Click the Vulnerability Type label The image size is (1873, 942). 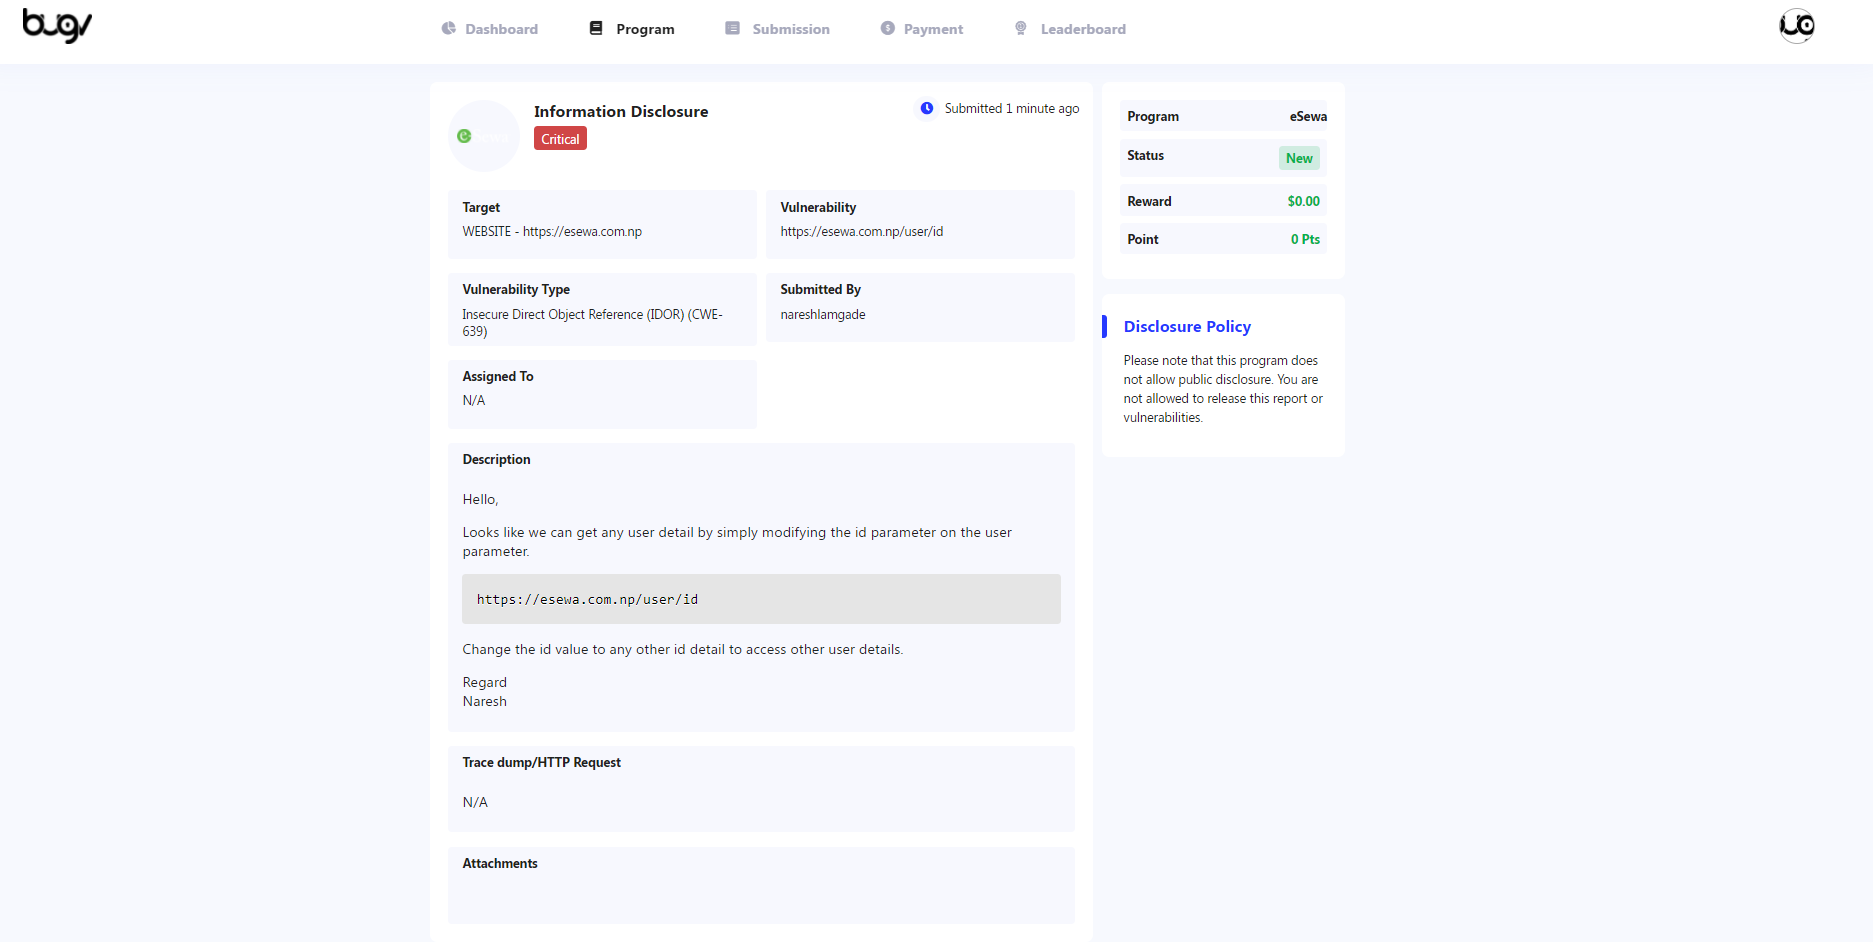click(x=516, y=290)
